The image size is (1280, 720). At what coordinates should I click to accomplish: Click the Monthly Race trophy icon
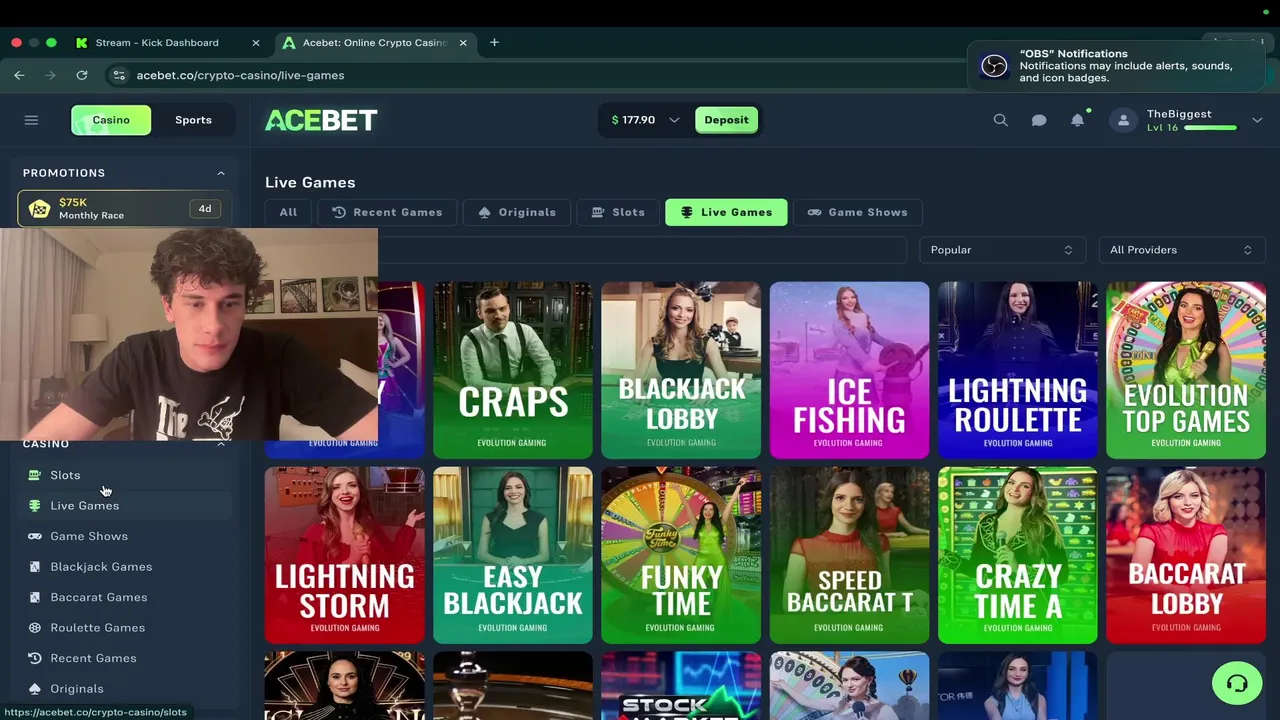coord(39,209)
